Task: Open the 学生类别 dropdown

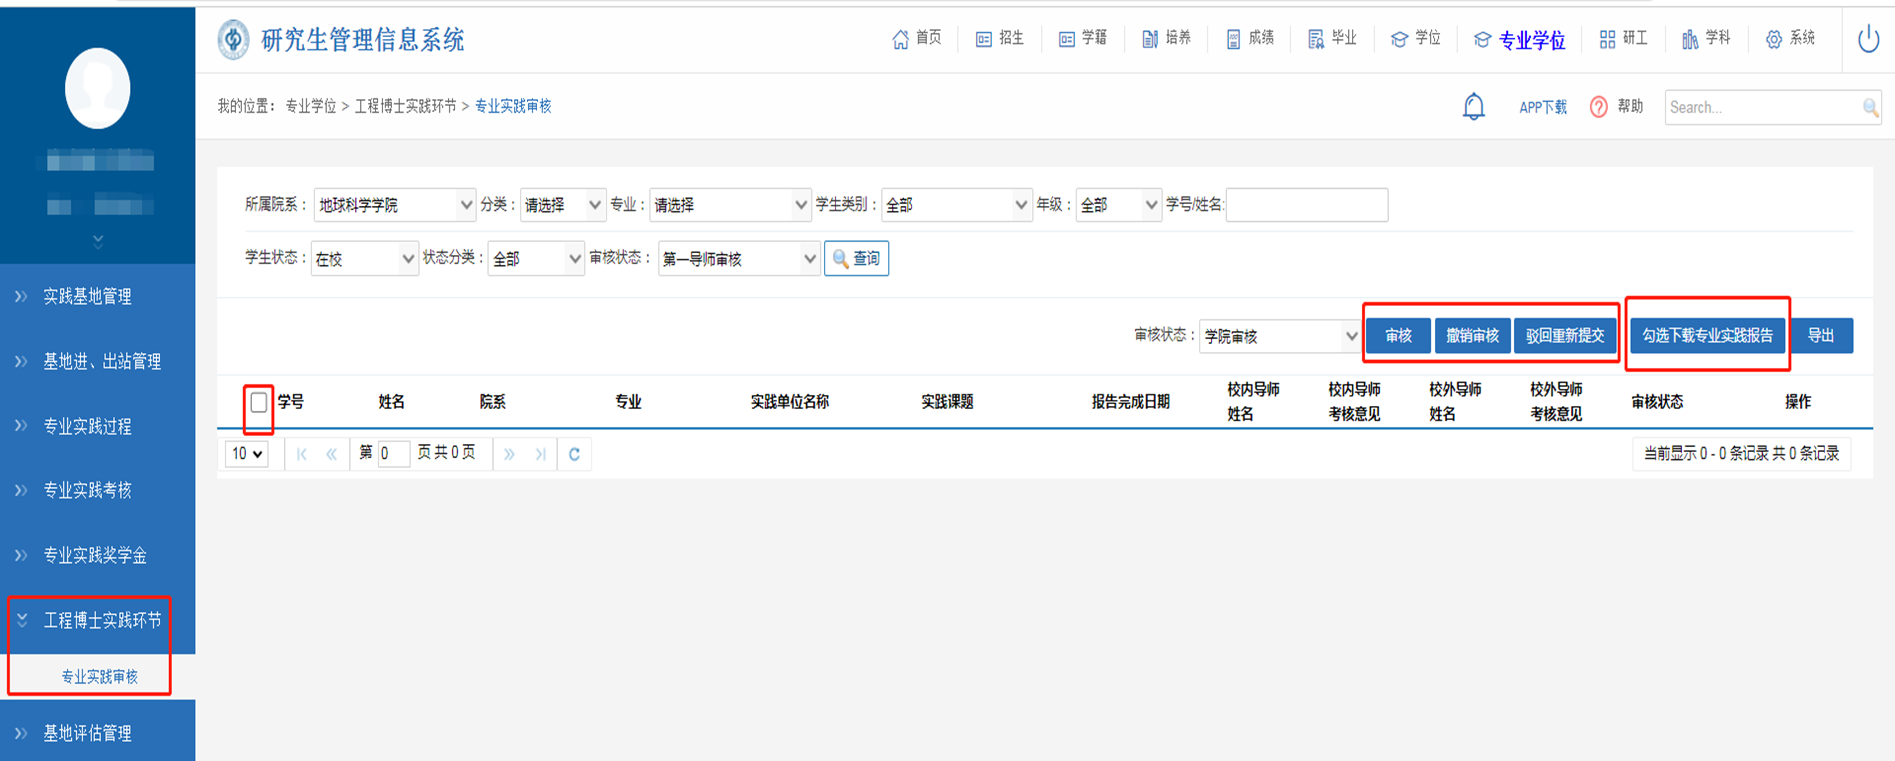Action: click(x=955, y=205)
